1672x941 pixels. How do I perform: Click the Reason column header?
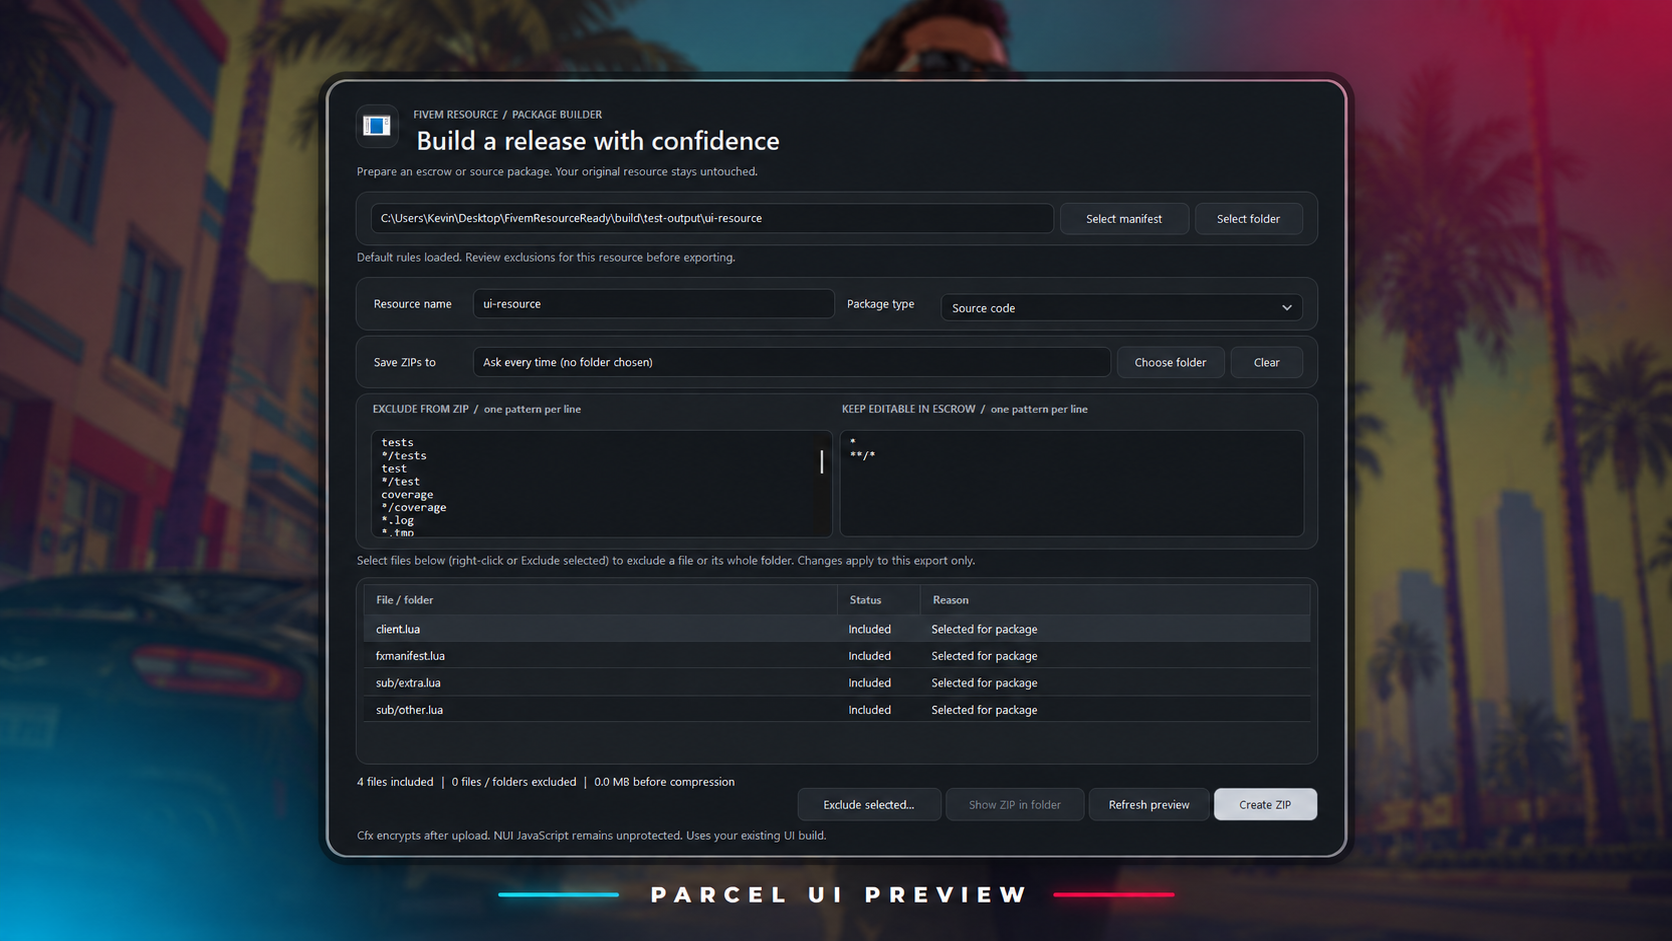click(1115, 600)
